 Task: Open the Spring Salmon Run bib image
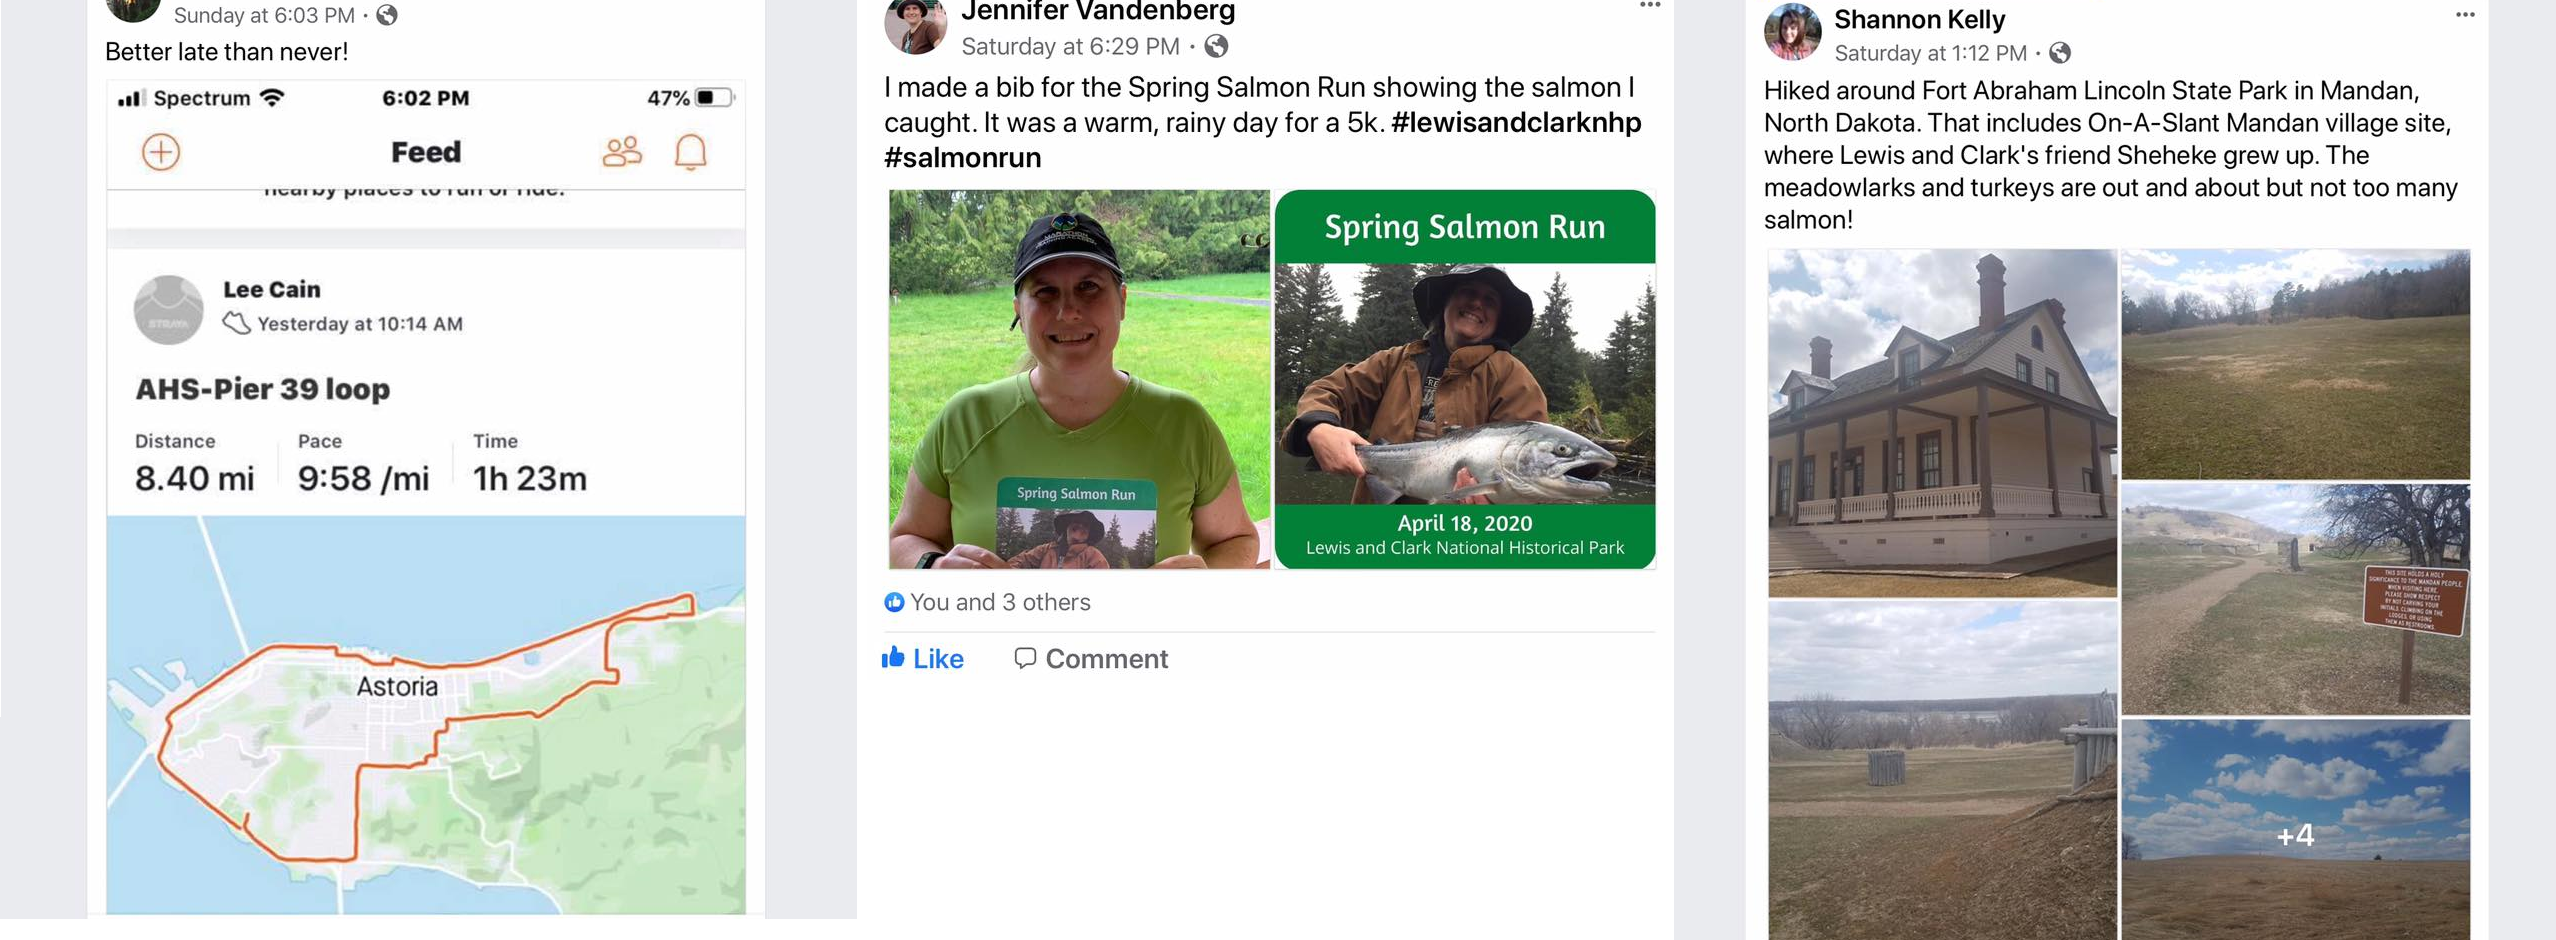pos(1464,380)
